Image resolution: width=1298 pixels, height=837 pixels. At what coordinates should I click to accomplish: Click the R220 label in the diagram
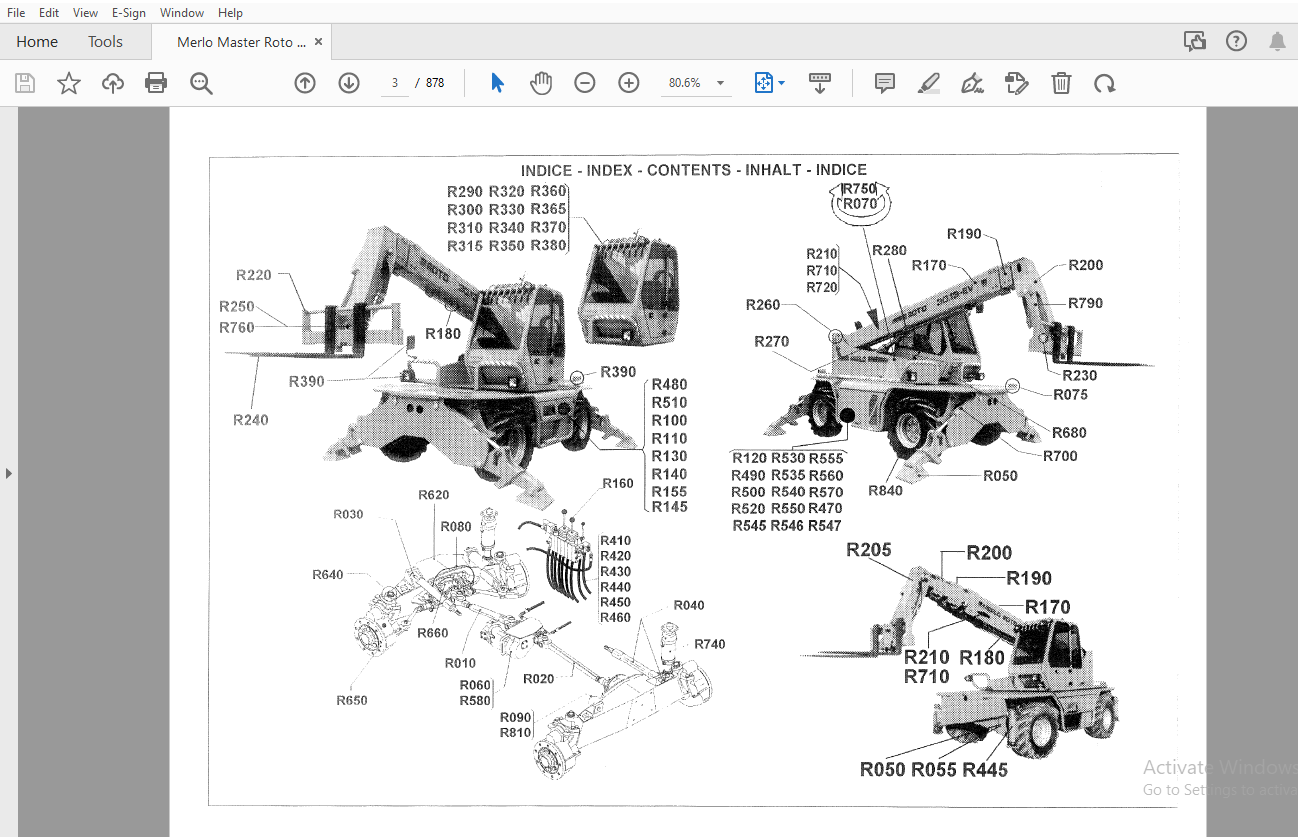coord(254,275)
